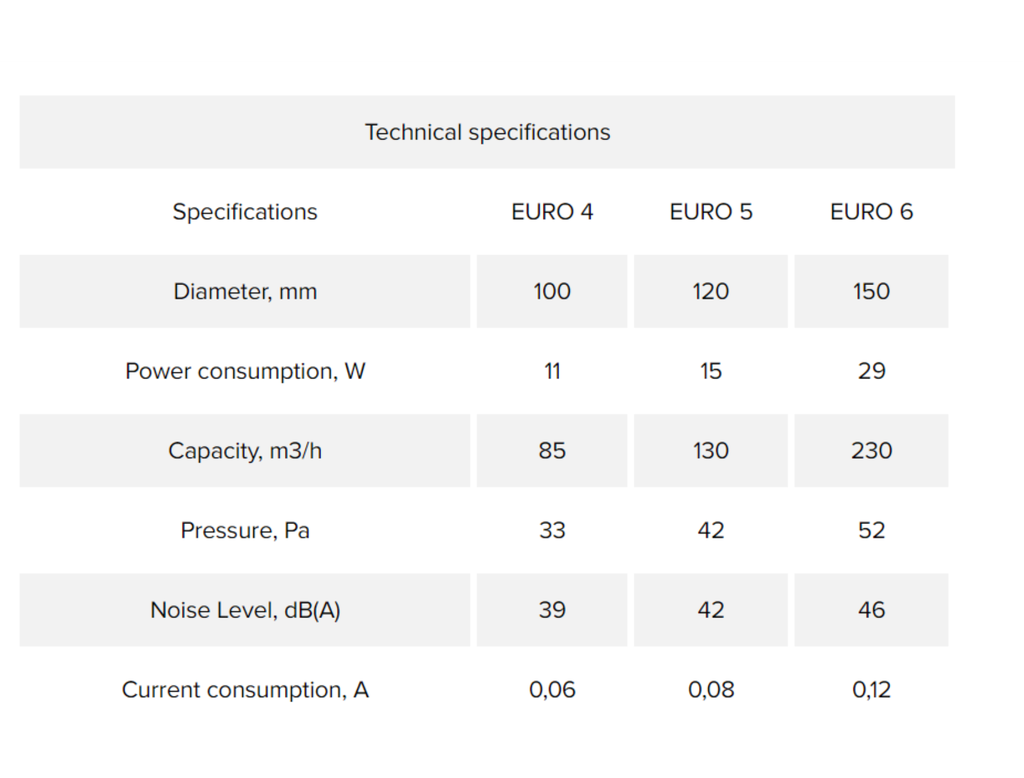
Task: Click the Technical specifications header
Action: (487, 132)
